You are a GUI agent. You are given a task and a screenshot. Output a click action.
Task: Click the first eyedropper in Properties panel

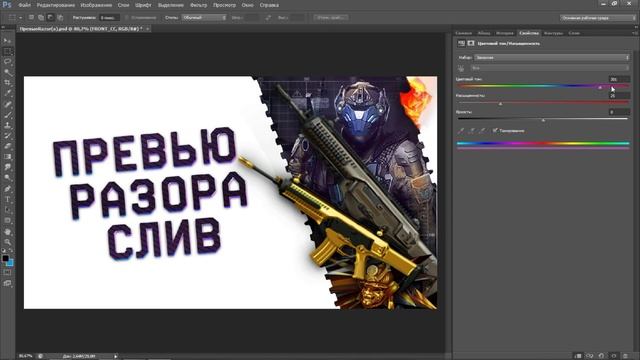tap(461, 131)
